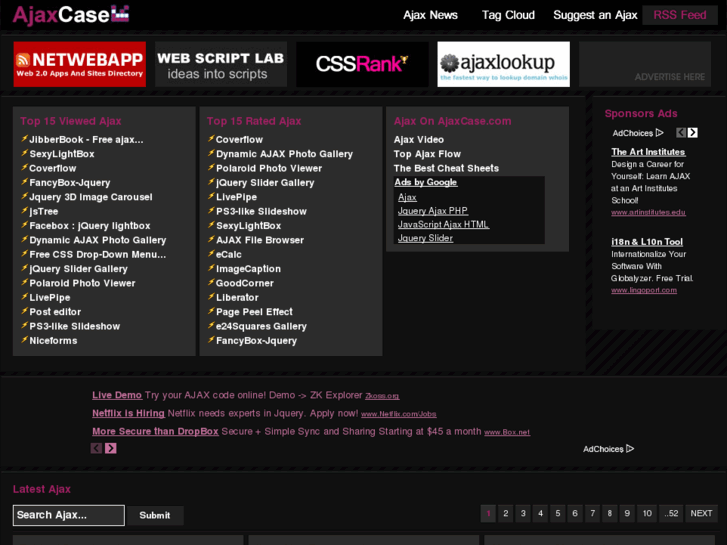Click the next-ad arrow in Sponsors Ads
The image size is (727, 545).
click(x=693, y=133)
